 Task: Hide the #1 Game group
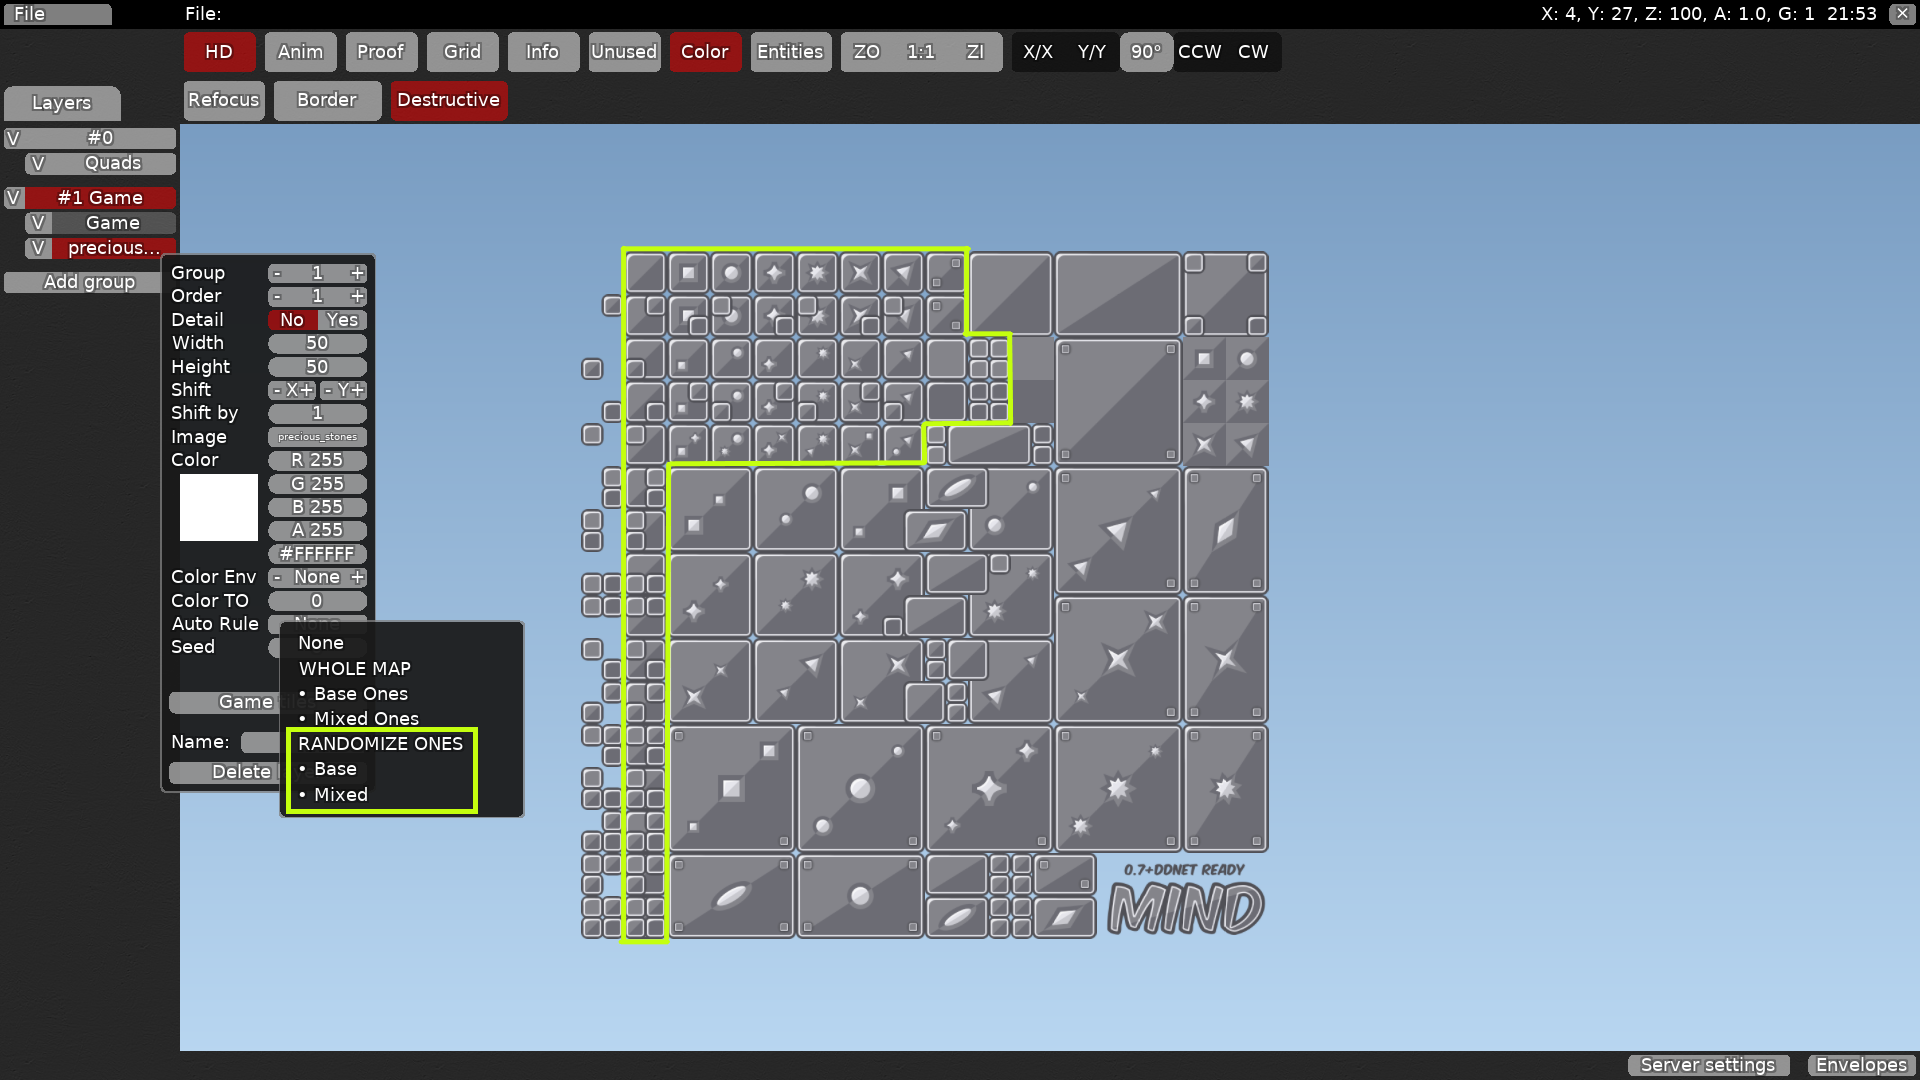pos(13,197)
